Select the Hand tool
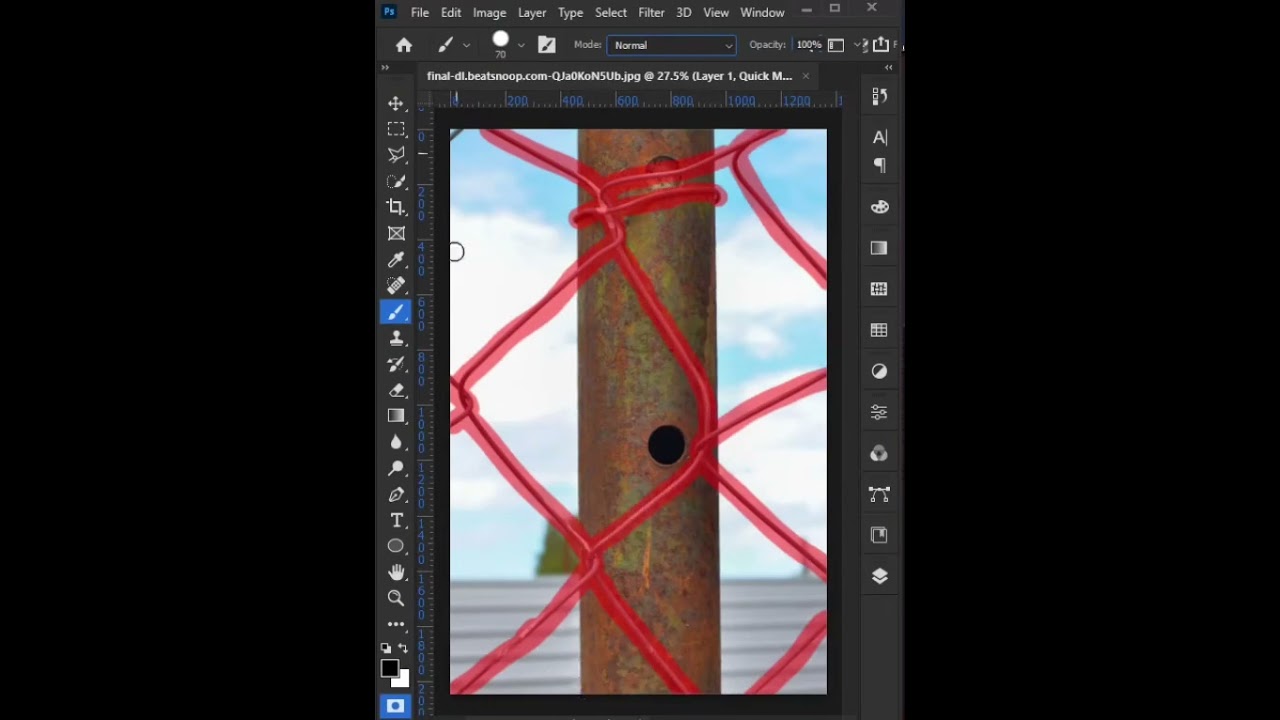Screen dimensions: 1280x720 396,572
